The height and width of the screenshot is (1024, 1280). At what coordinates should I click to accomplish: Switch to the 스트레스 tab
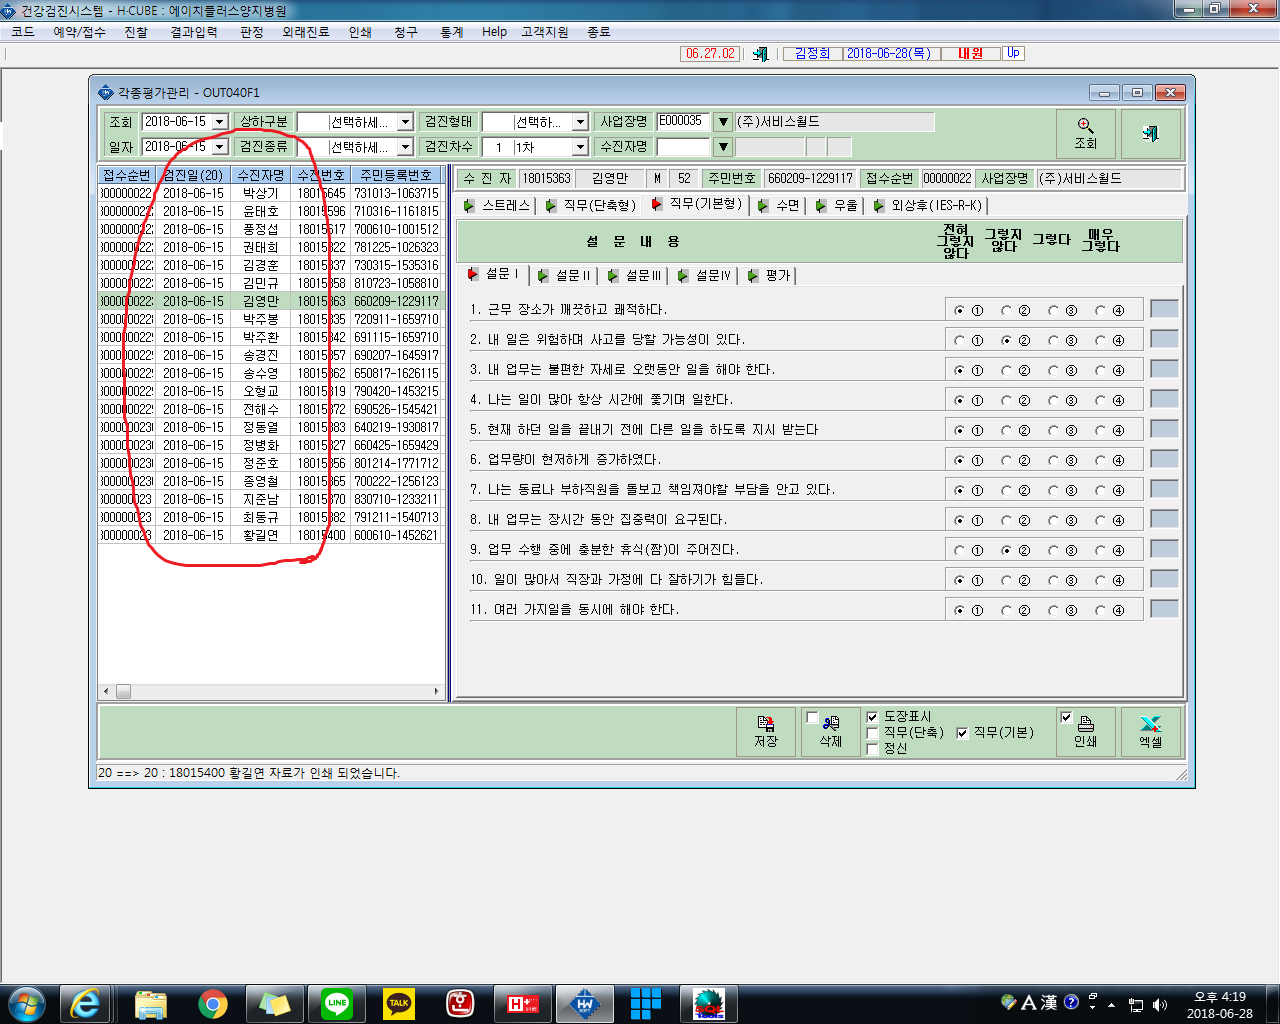[497, 205]
